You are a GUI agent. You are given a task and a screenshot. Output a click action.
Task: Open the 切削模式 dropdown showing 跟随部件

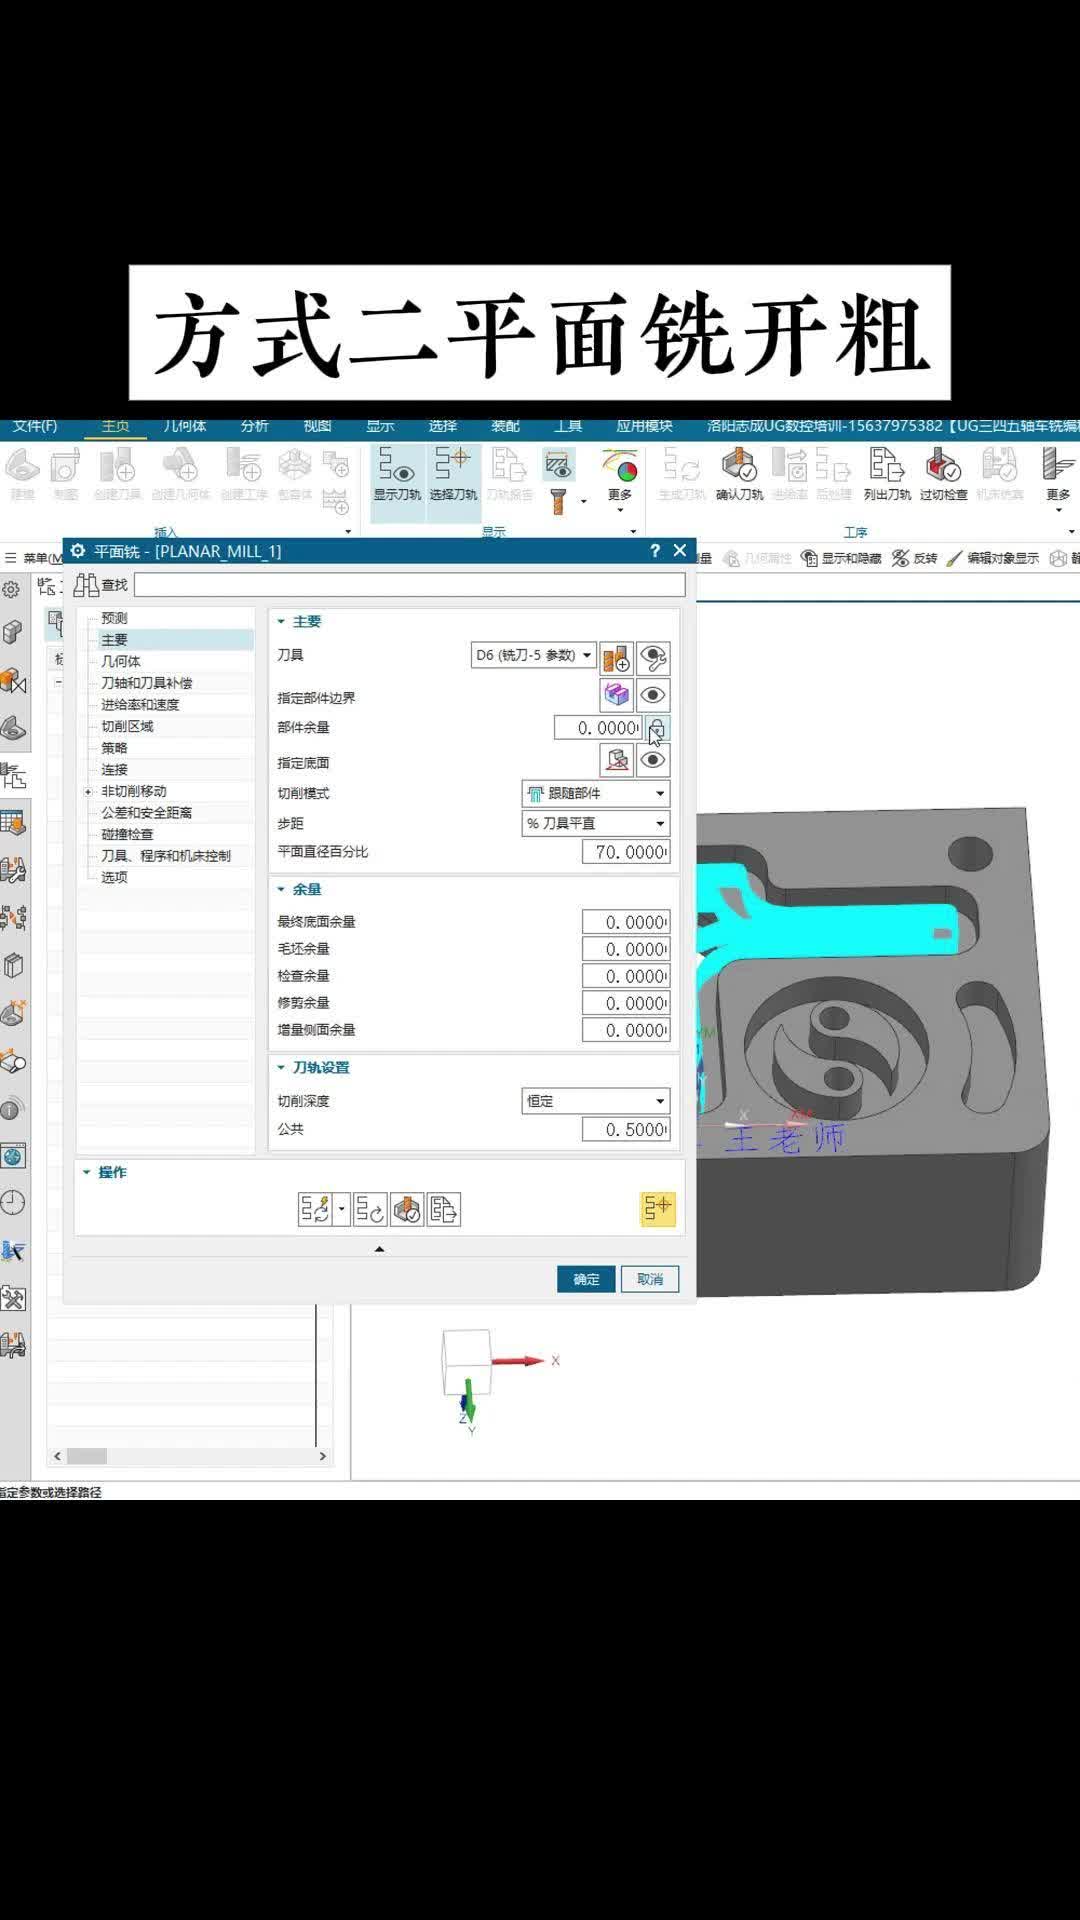pyautogui.click(x=596, y=793)
